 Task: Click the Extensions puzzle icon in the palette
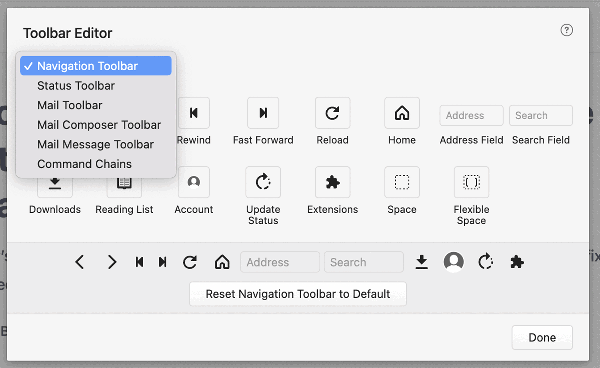(333, 182)
